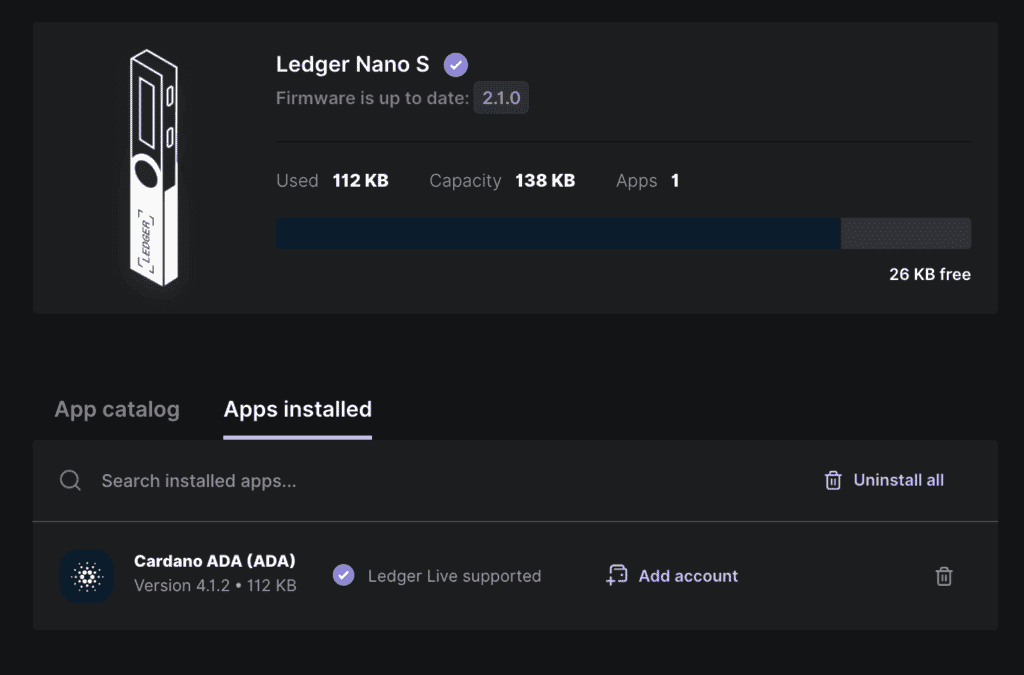Click the search magnifier icon
Viewport: 1024px width, 675px height.
[x=70, y=480]
